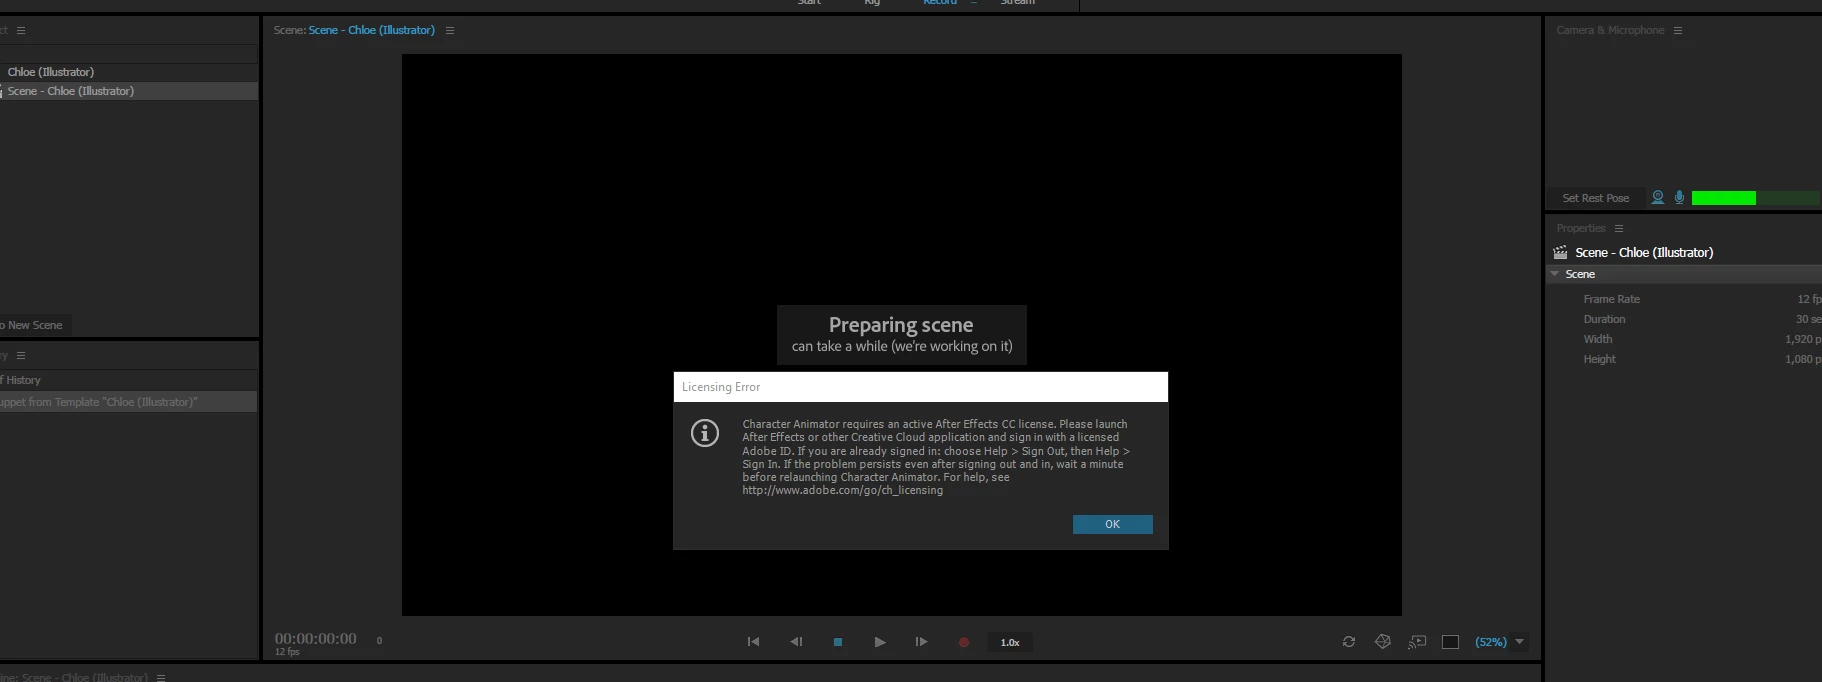Image resolution: width=1822 pixels, height=682 pixels.
Task: Click the blue stop button
Action: point(838,642)
